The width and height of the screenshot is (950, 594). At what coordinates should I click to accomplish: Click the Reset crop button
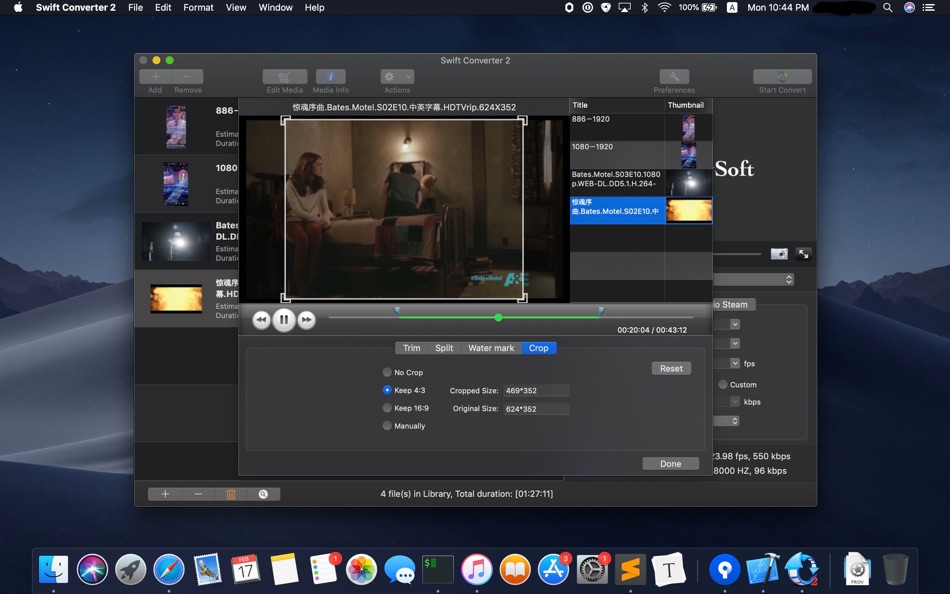point(670,368)
